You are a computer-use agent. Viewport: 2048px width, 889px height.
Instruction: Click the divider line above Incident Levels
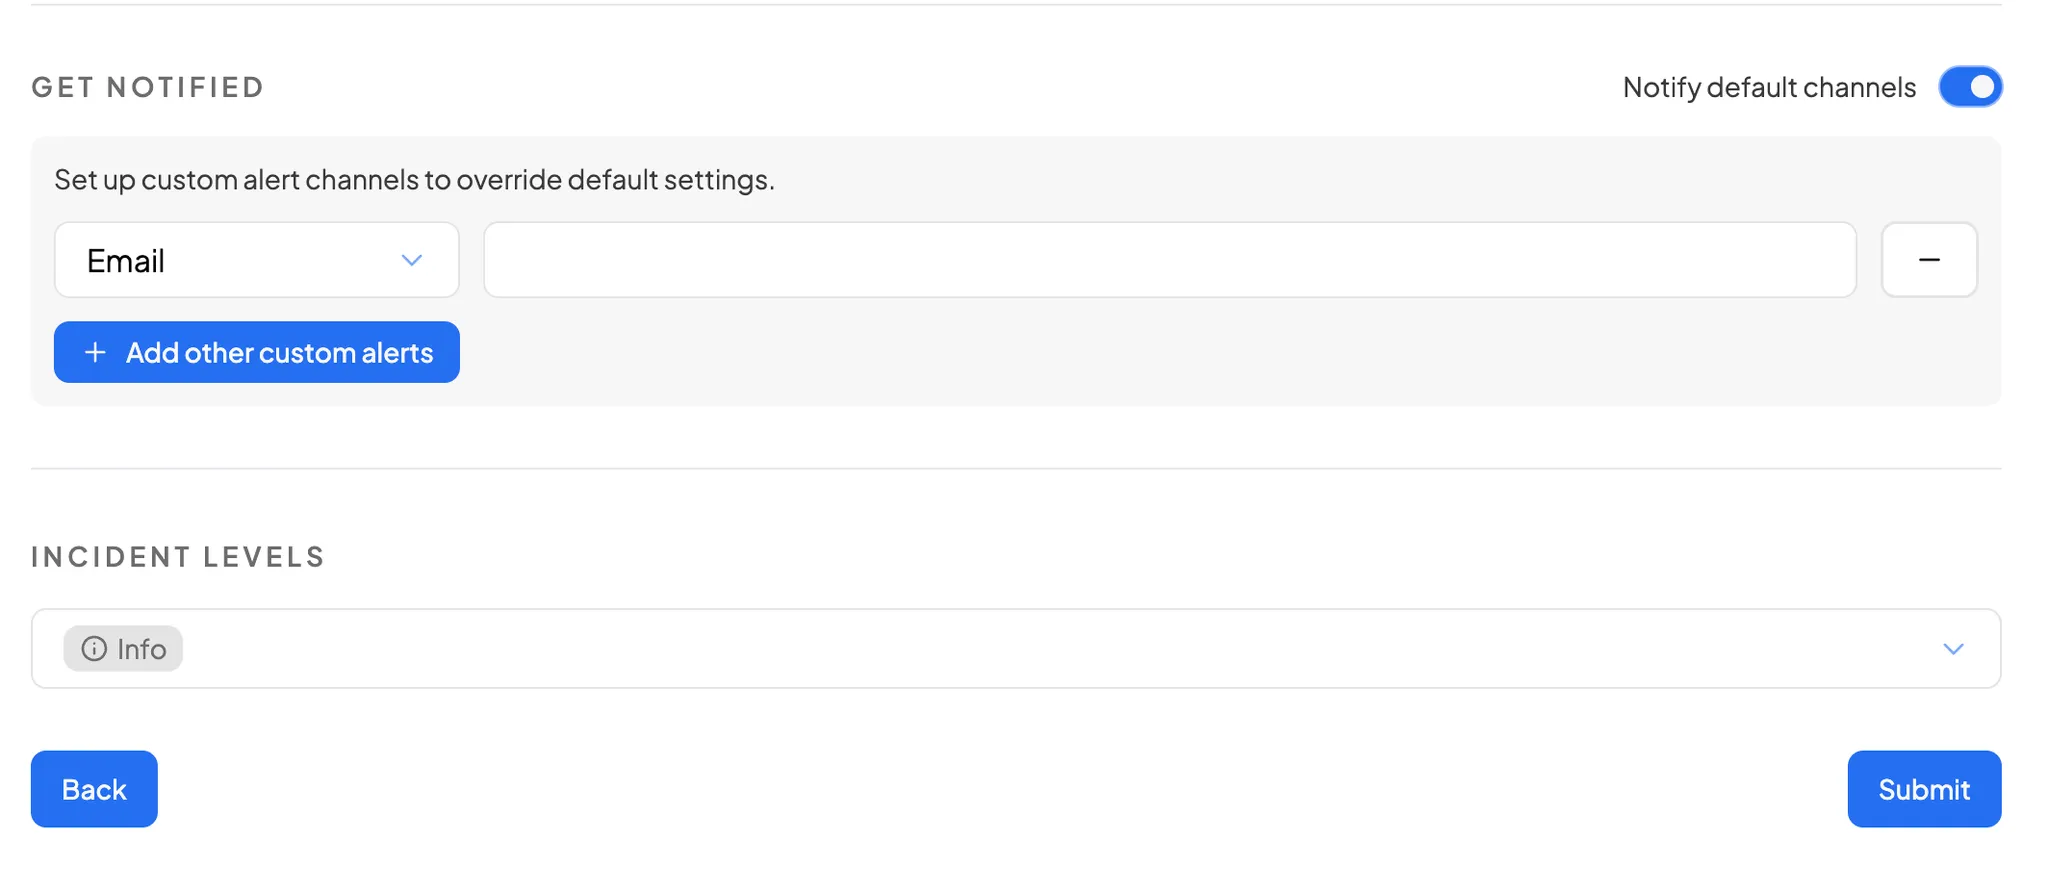pyautogui.click(x=1014, y=468)
